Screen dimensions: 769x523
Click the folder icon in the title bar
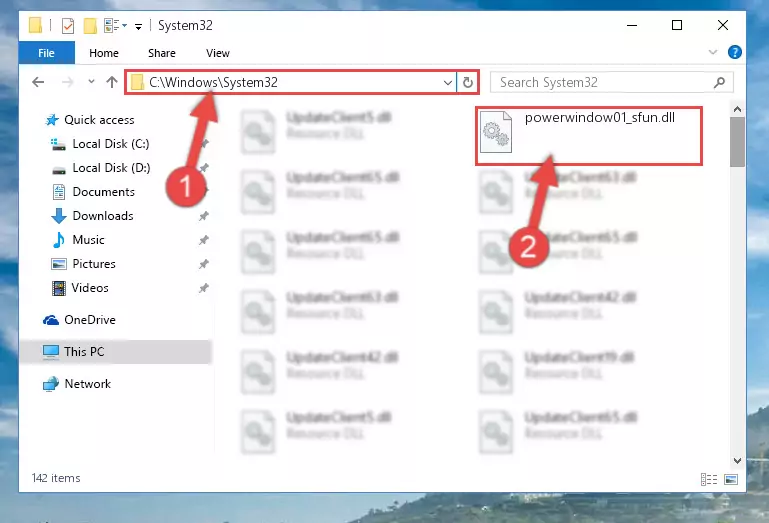pyautogui.click(x=35, y=25)
